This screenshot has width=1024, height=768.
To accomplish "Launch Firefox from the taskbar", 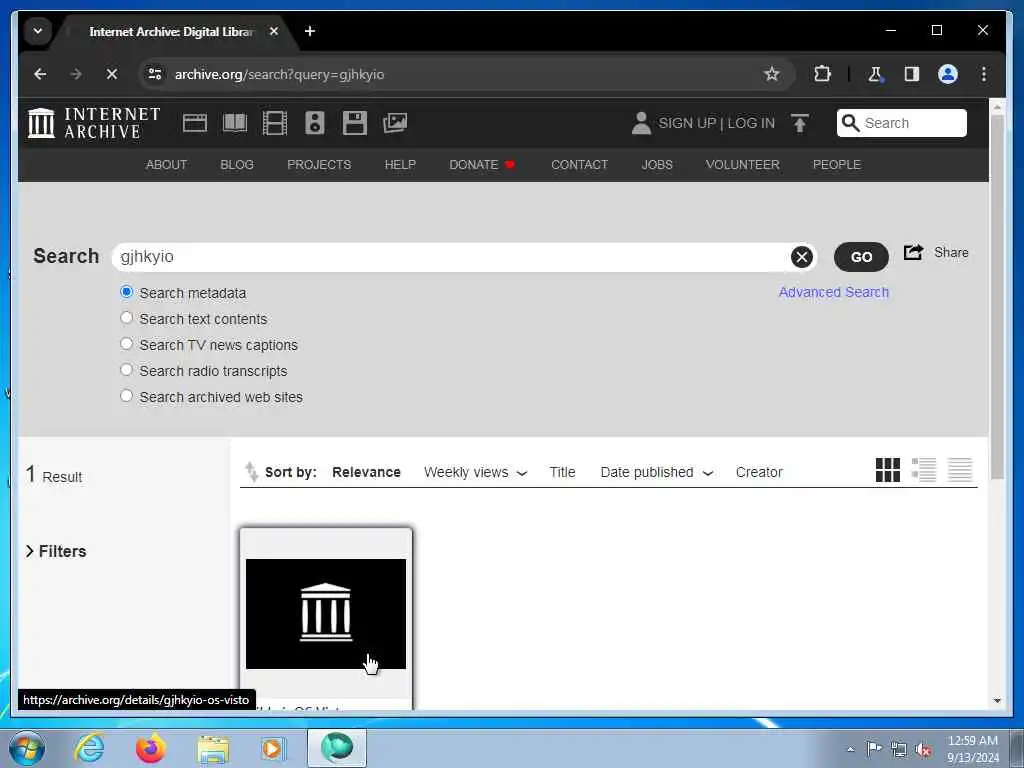I will (x=150, y=748).
